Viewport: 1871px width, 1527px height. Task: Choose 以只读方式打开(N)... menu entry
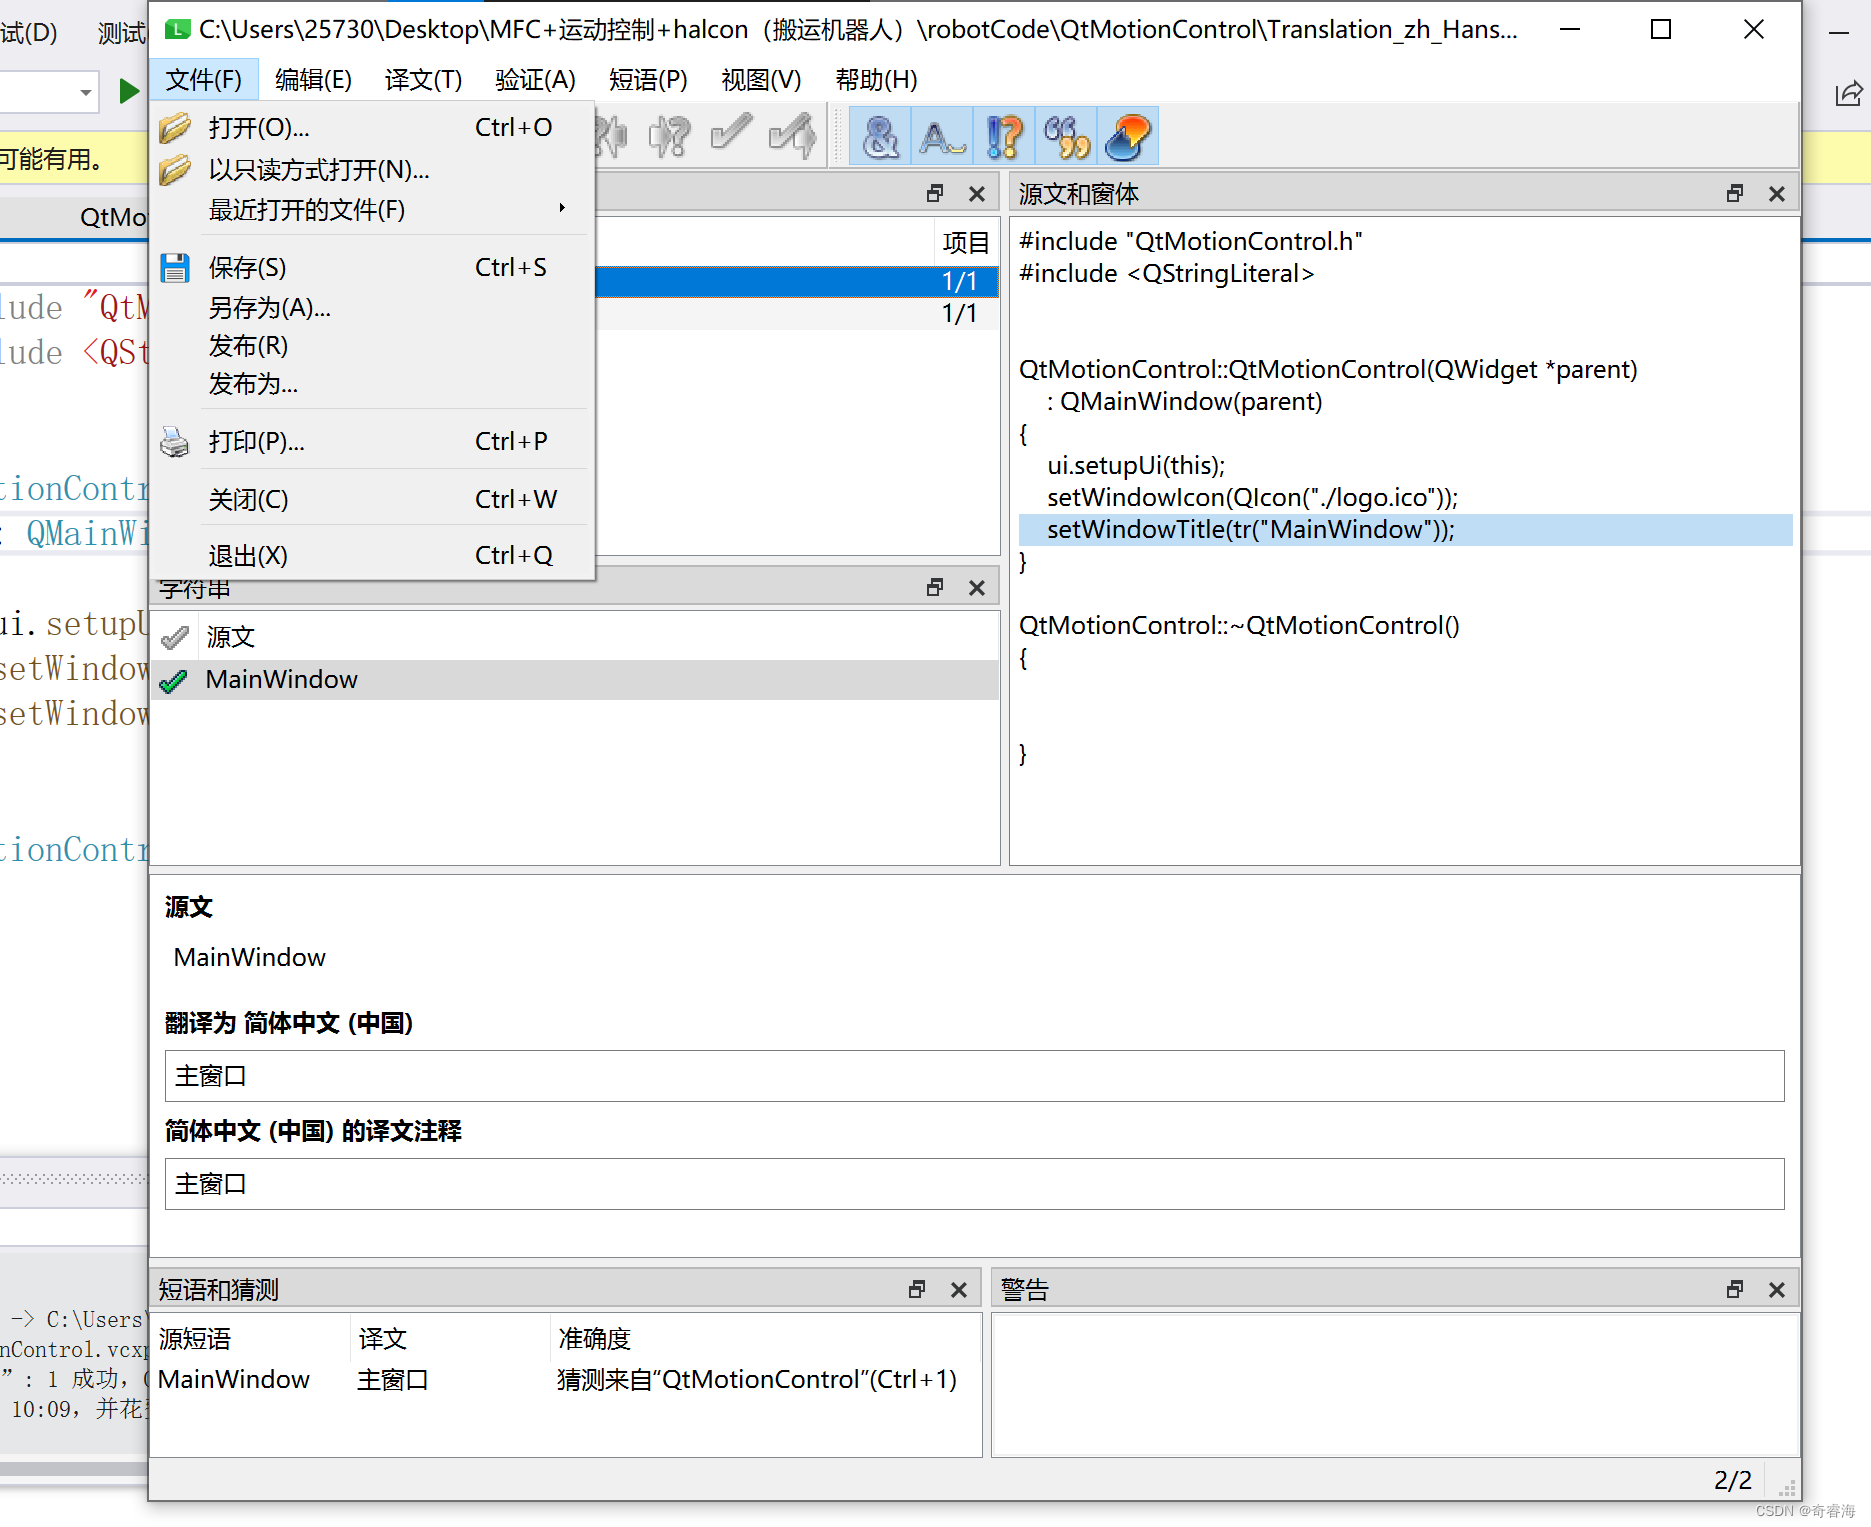[372, 170]
